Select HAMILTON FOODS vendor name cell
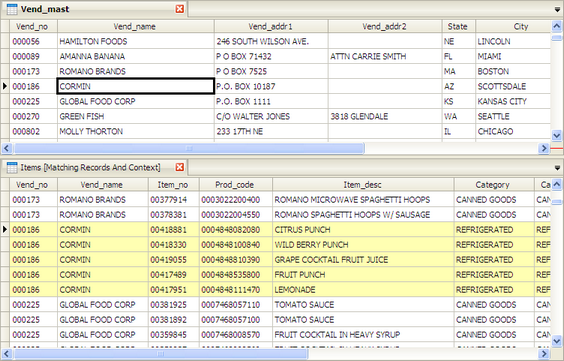Screen dimensions: 564x361 (136, 41)
